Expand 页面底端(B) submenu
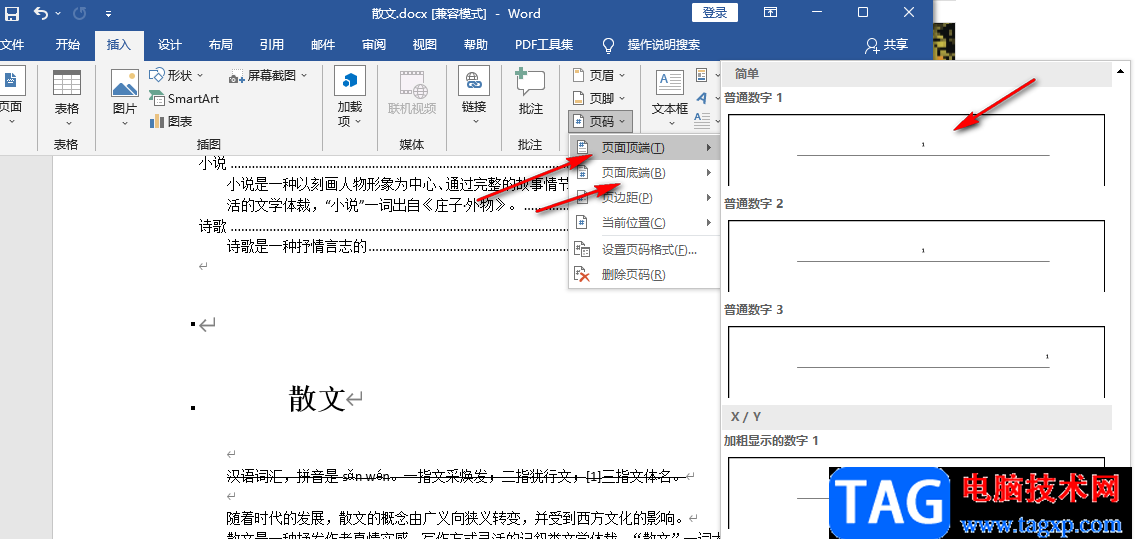The height and width of the screenshot is (539, 1136). pyautogui.click(x=643, y=173)
